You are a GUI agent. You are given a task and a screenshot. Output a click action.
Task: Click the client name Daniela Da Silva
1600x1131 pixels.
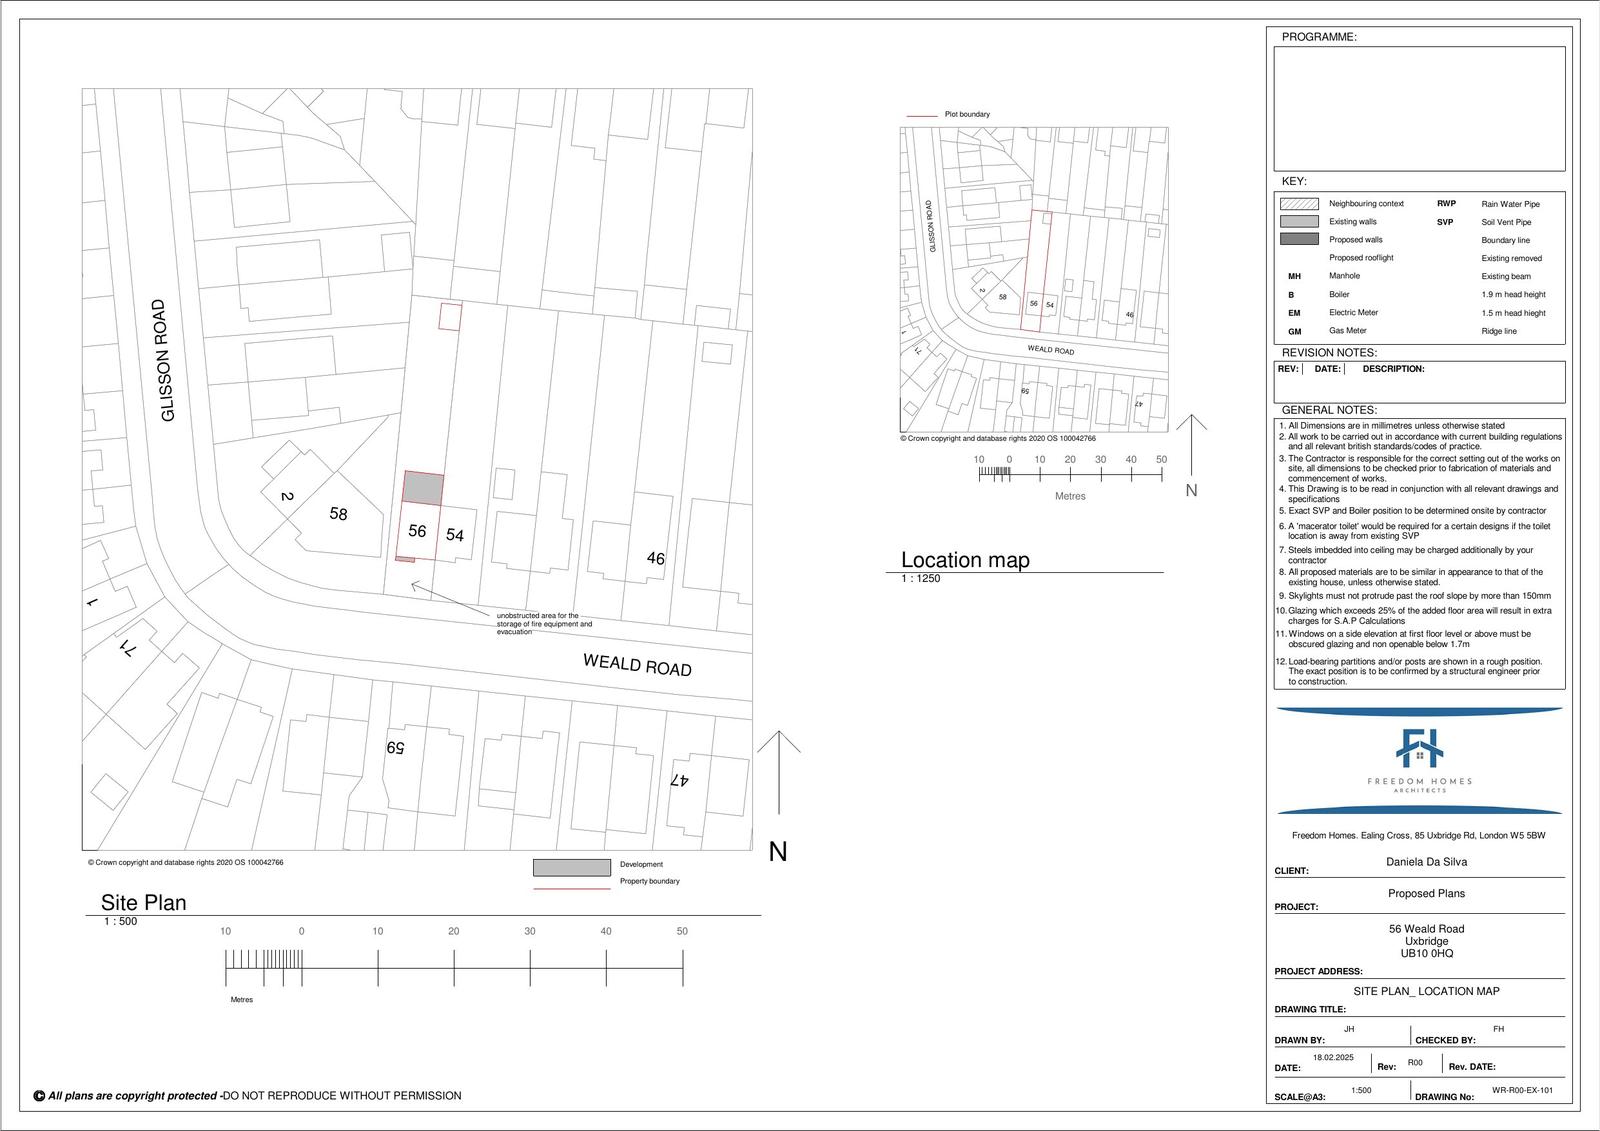click(x=1426, y=862)
